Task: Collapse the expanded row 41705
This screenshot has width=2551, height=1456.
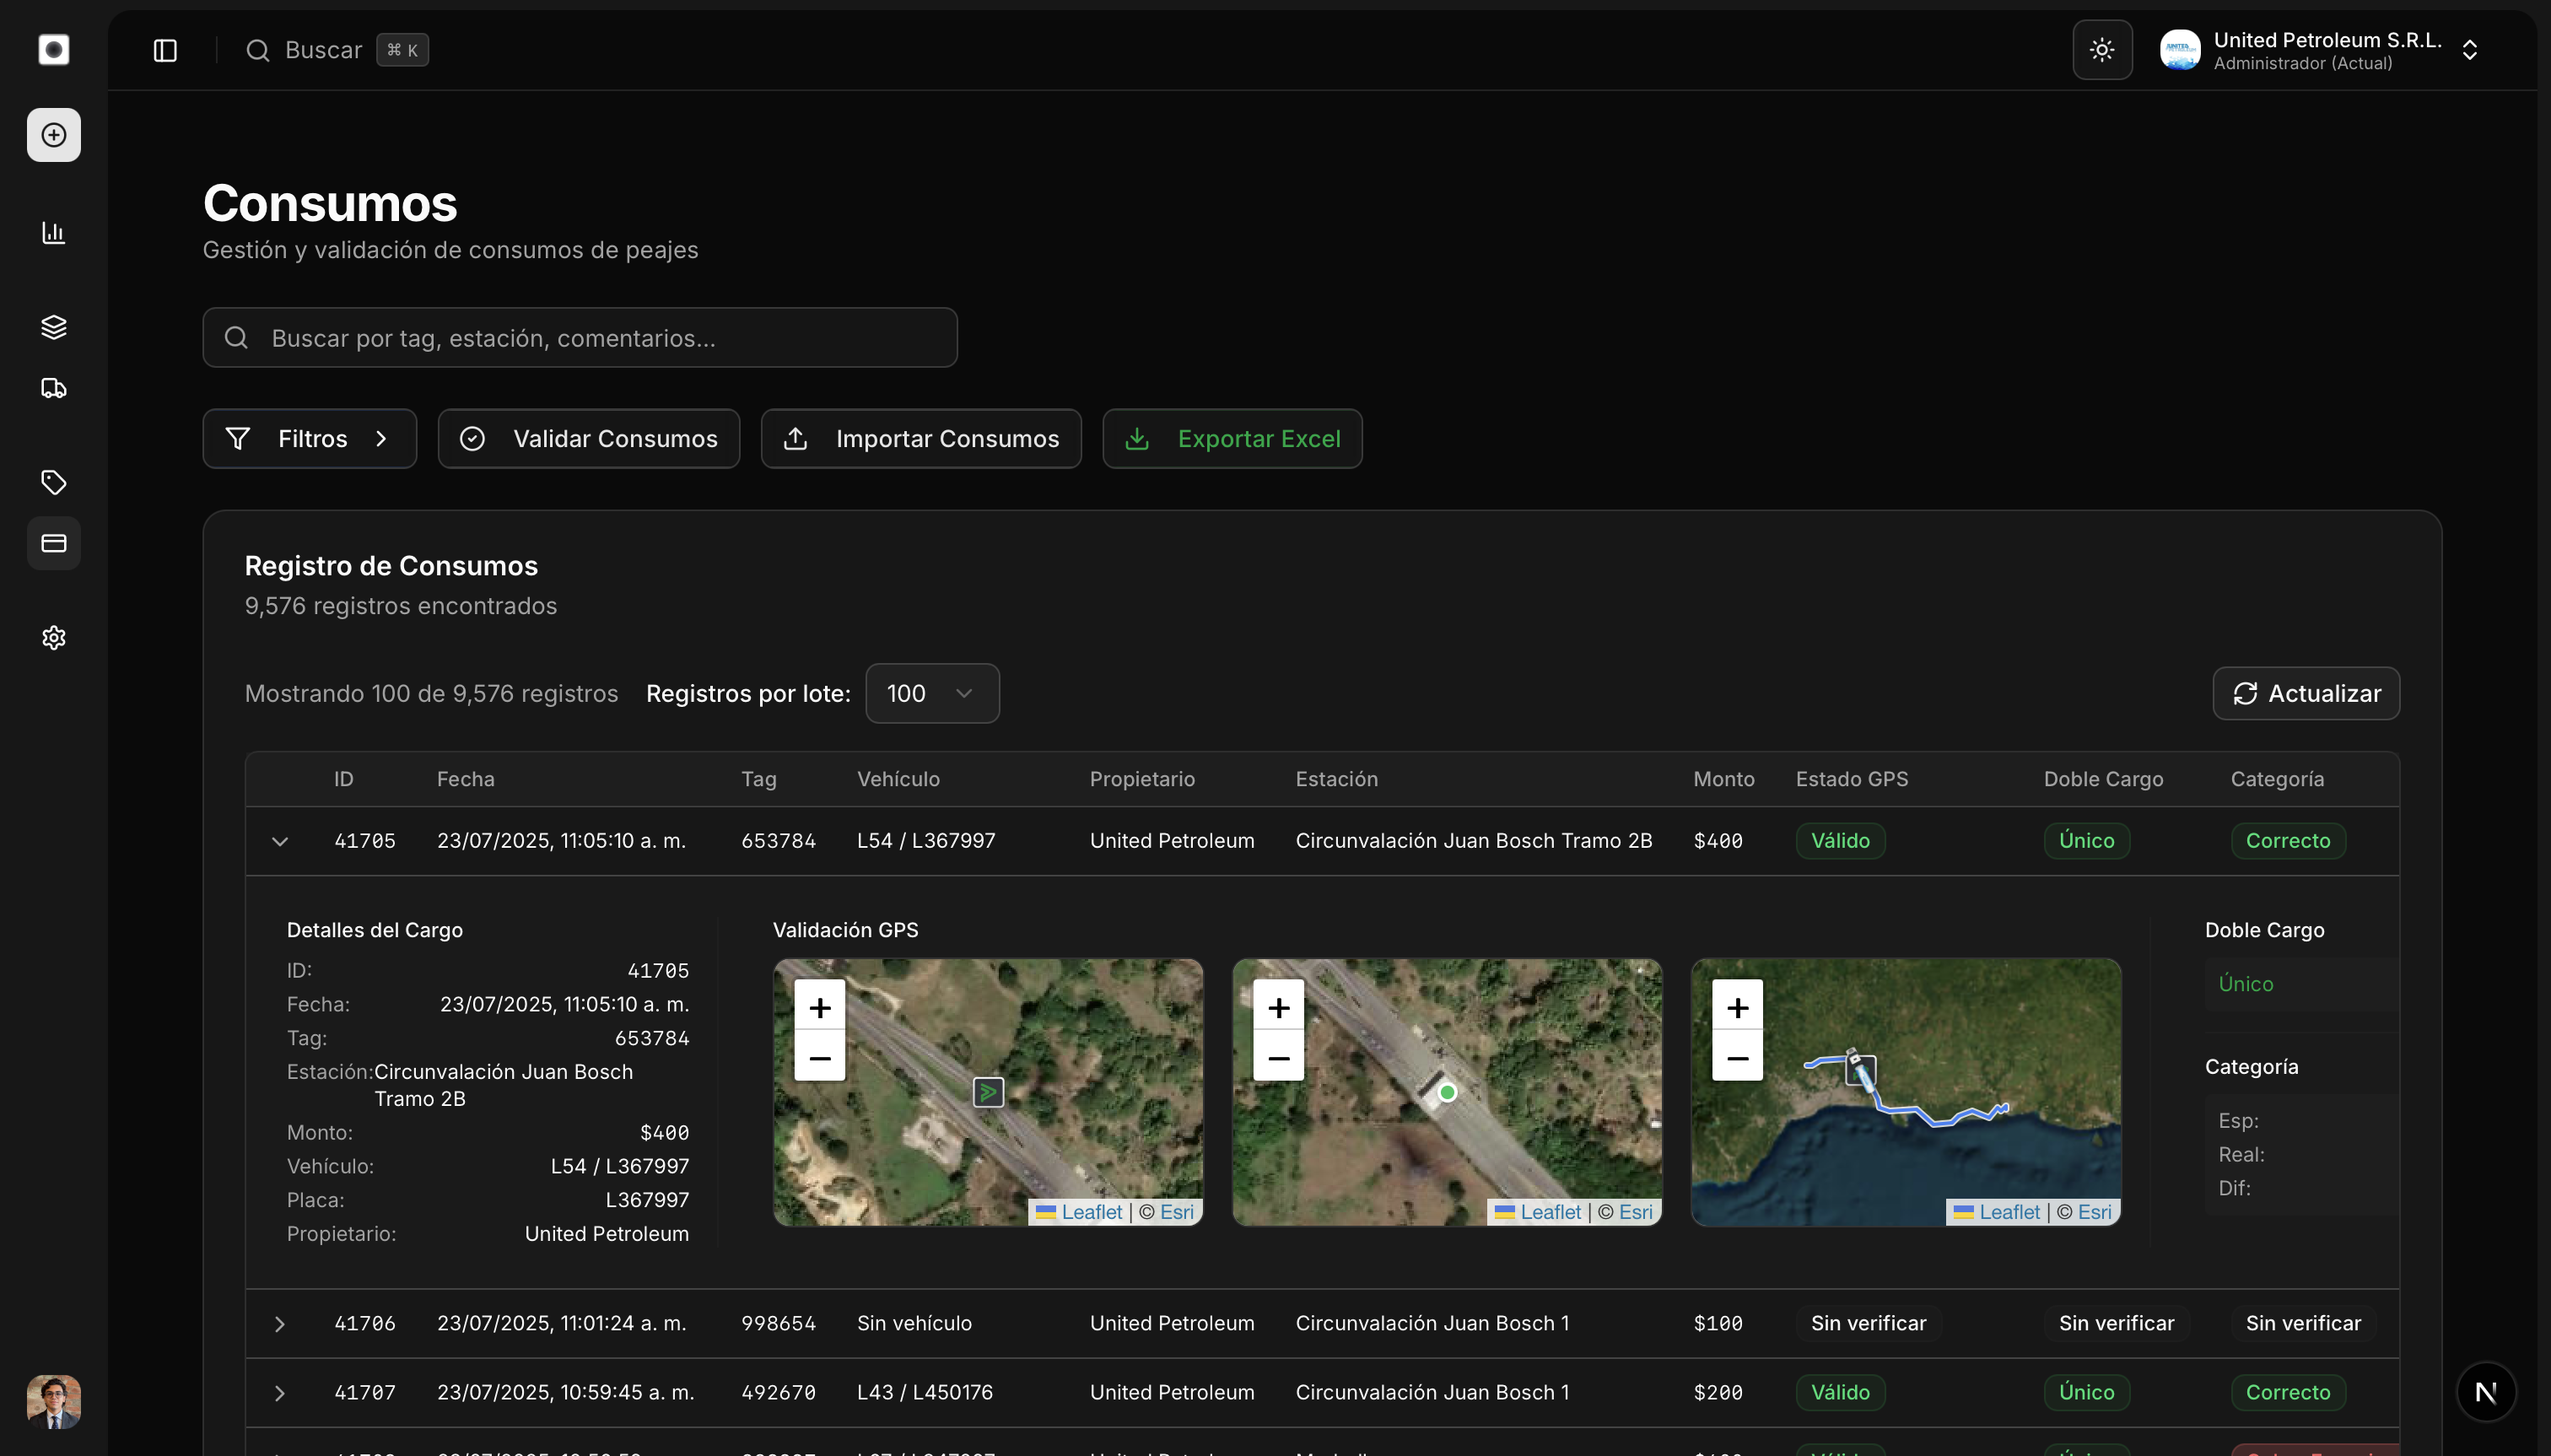Action: click(x=280, y=841)
